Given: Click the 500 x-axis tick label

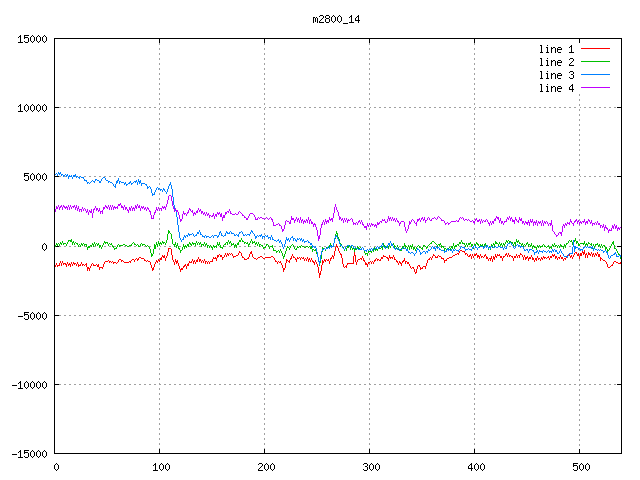Looking at the screenshot, I should click(x=580, y=467).
